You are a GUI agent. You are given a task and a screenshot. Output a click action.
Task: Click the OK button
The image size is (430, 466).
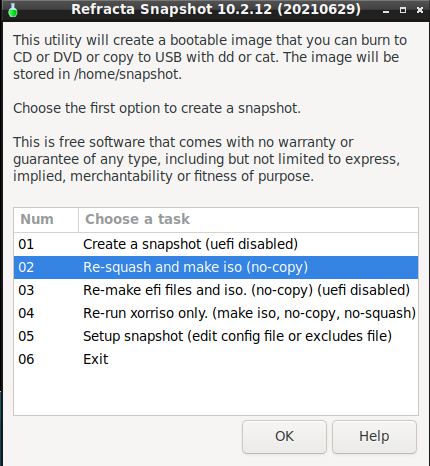[x=284, y=437]
